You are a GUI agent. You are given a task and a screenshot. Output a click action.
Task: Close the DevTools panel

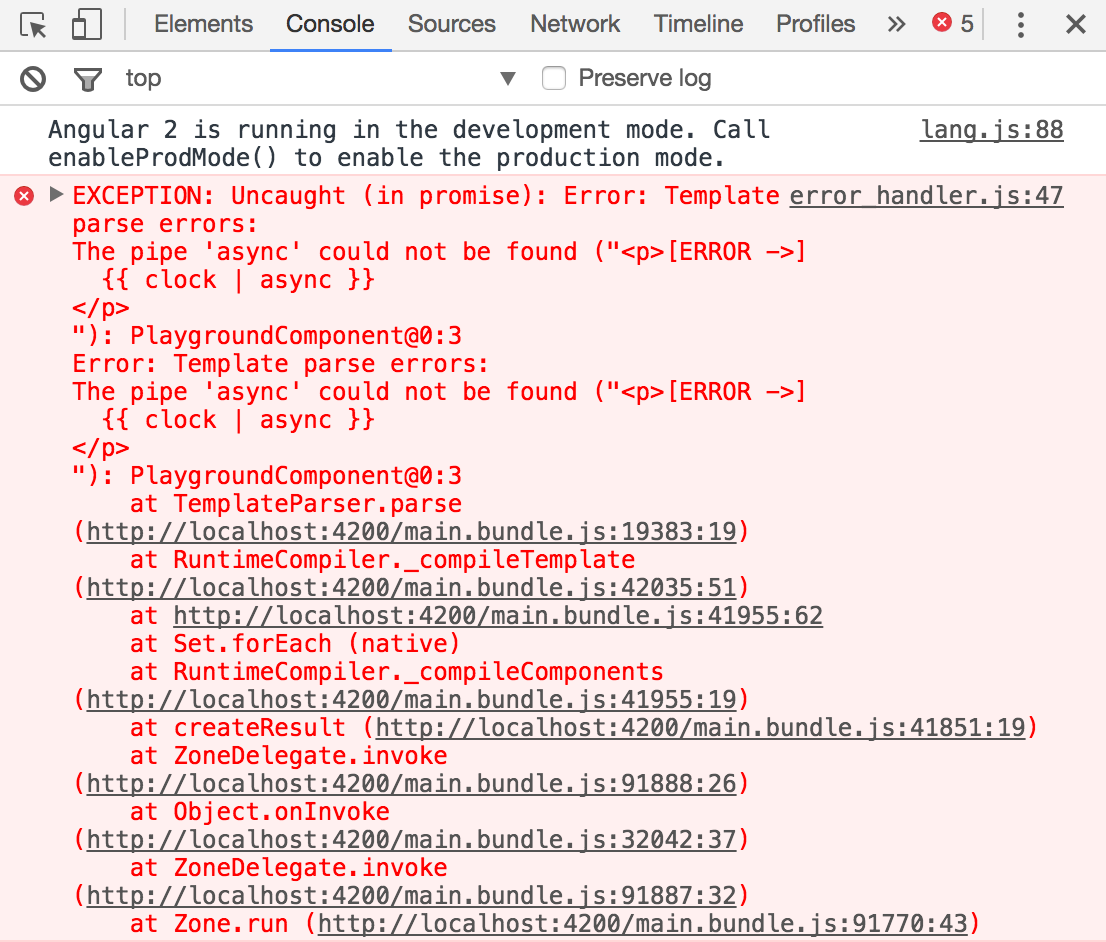tap(1076, 25)
